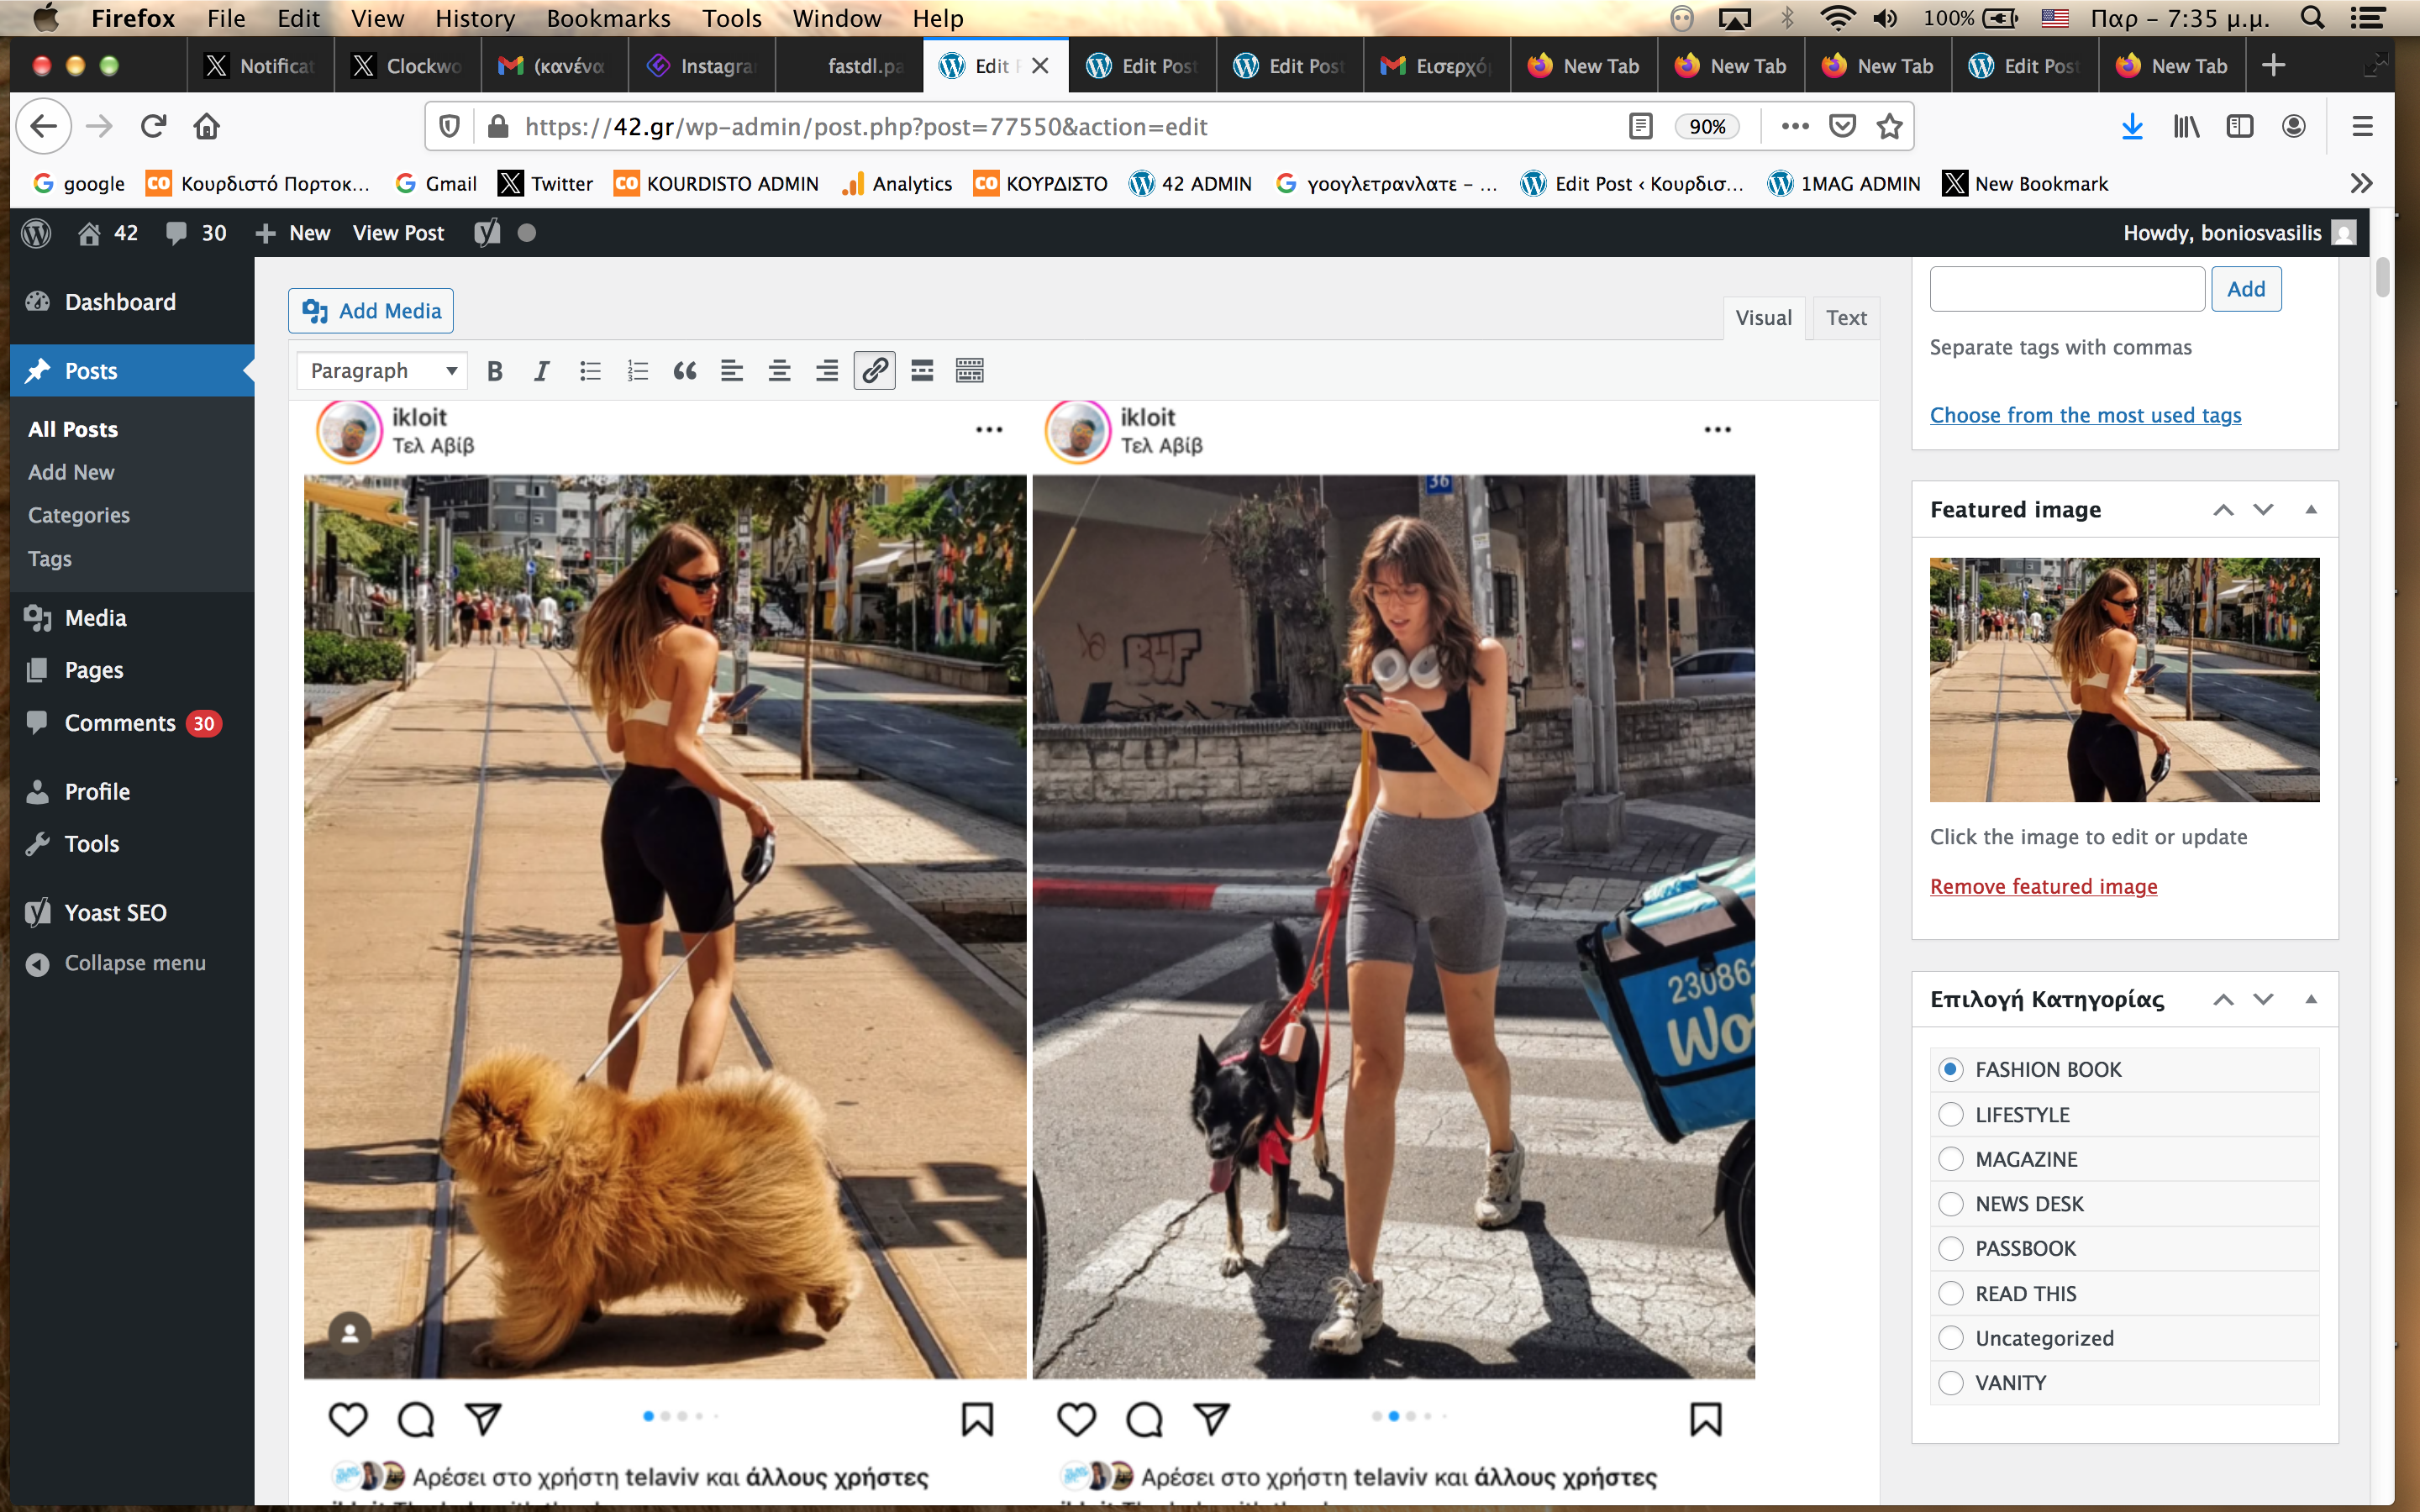The image size is (2420, 1512).
Task: Create a bulleted list
Action: click(590, 371)
